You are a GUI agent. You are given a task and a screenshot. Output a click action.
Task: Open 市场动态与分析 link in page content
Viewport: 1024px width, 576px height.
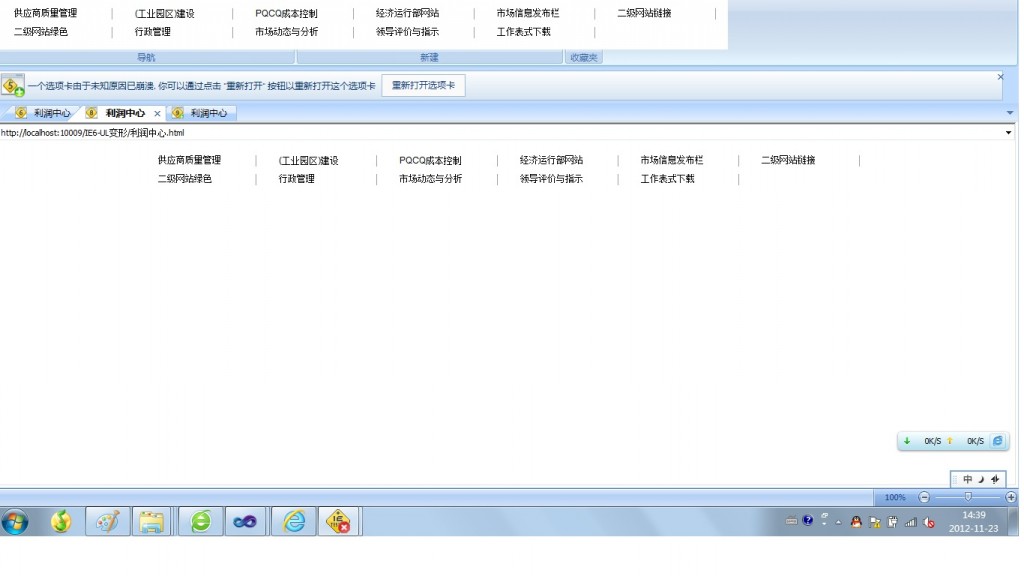pos(430,179)
